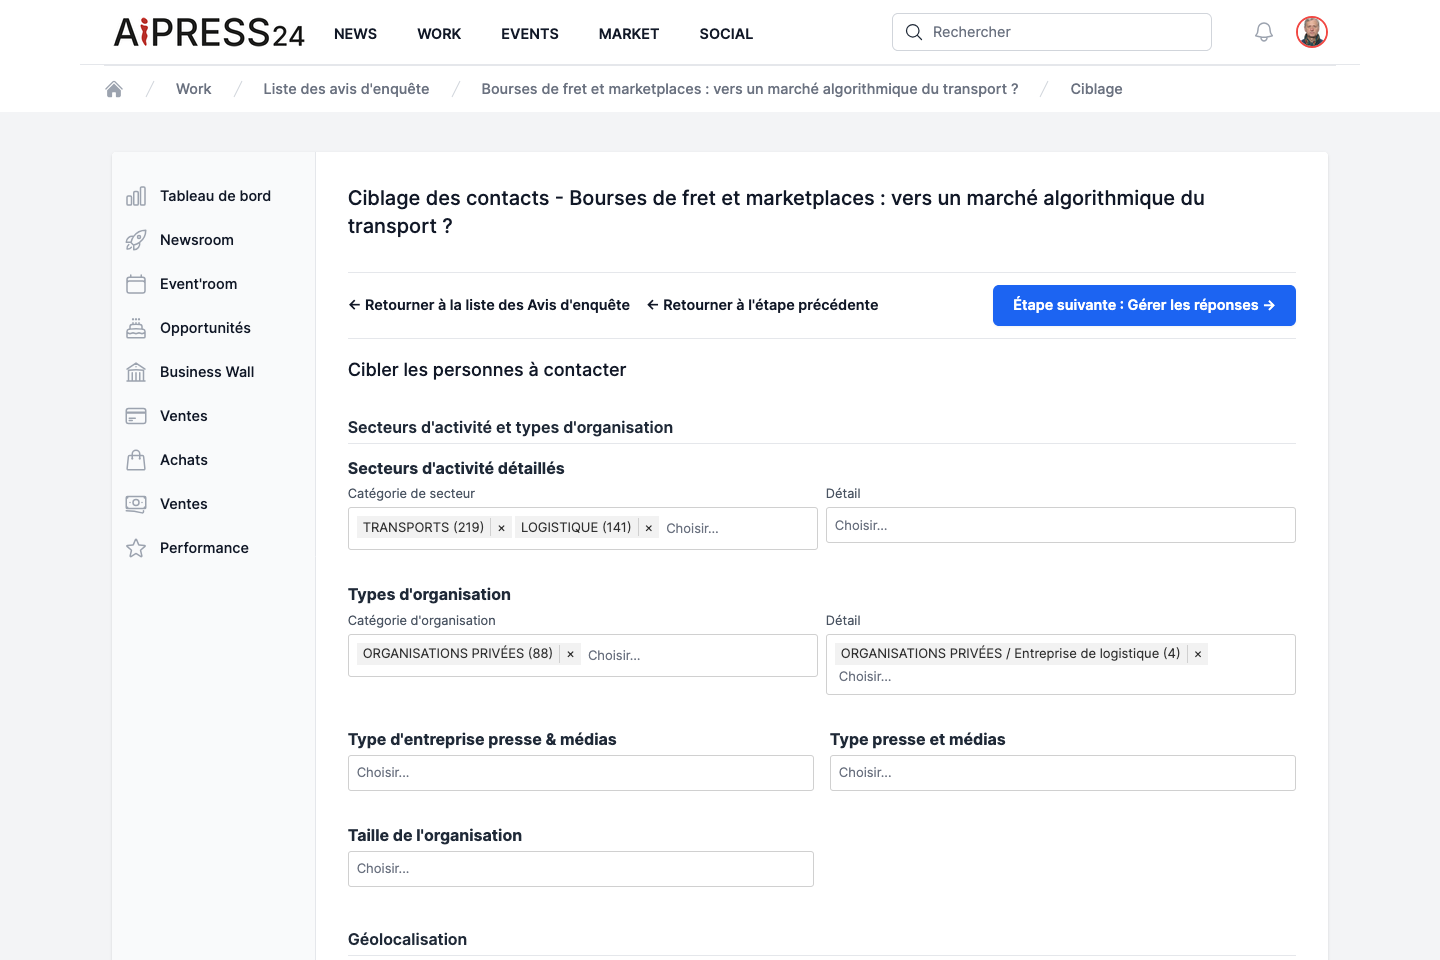The image size is (1440, 960).
Task: Click the ORGANISATIONS PRIVÉES (88) tag label
Action: 458,653
